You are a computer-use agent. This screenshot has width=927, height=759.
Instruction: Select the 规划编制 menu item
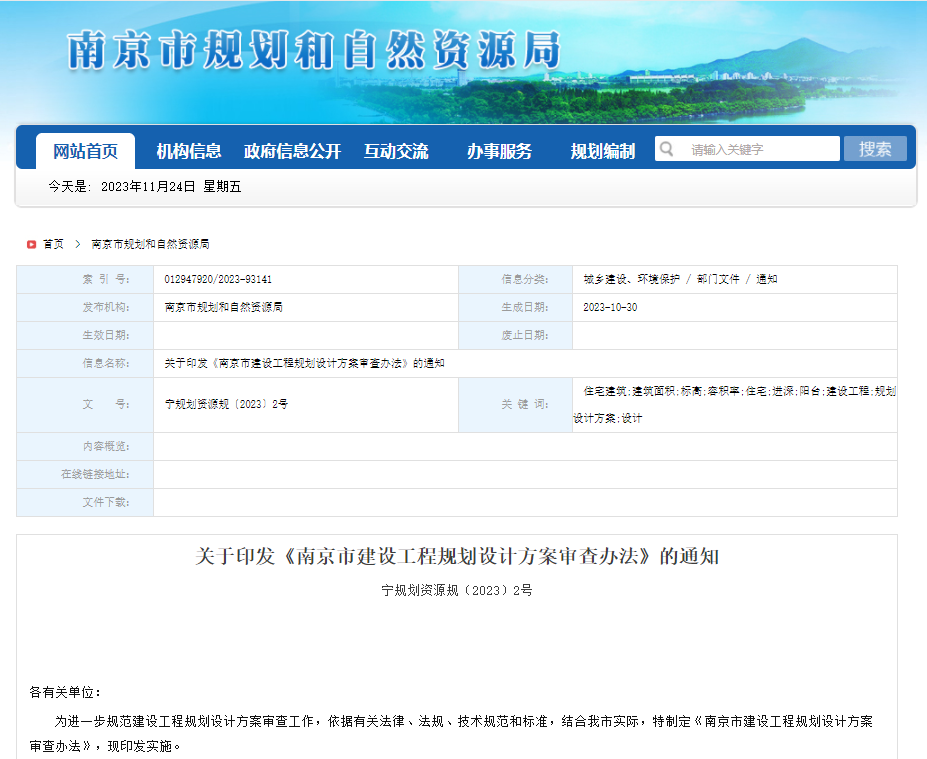602,151
